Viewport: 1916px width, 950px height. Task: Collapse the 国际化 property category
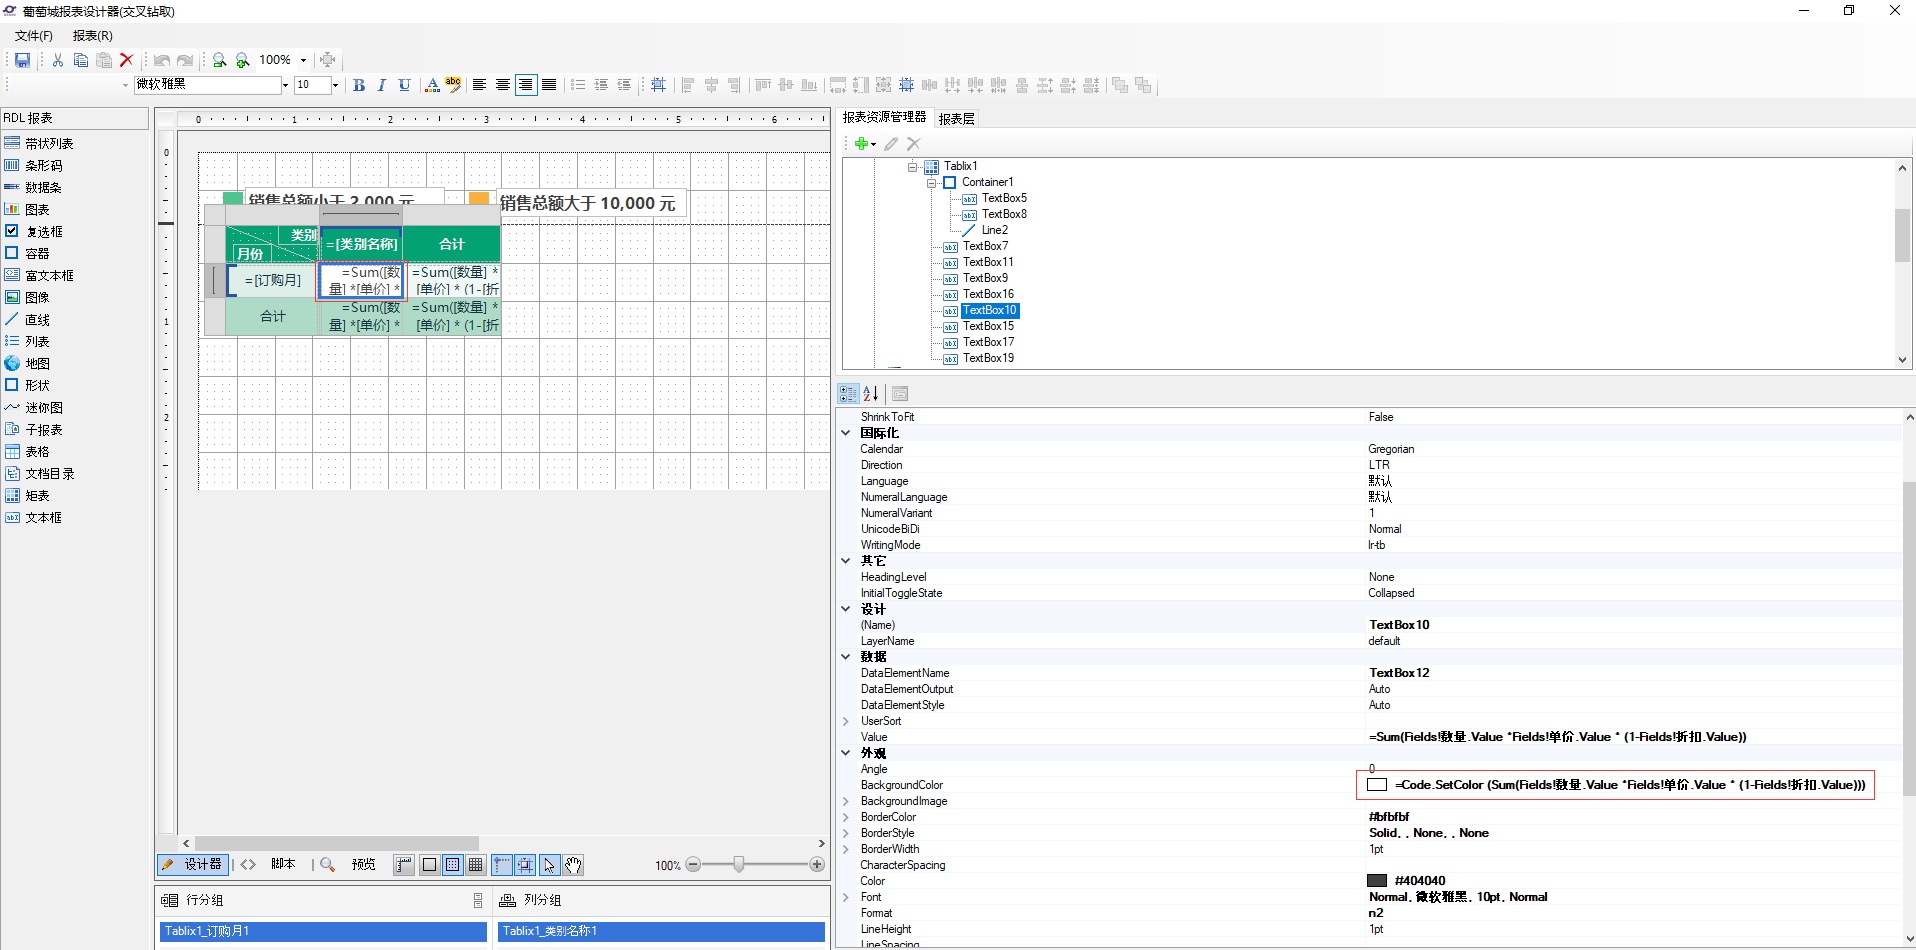846,433
